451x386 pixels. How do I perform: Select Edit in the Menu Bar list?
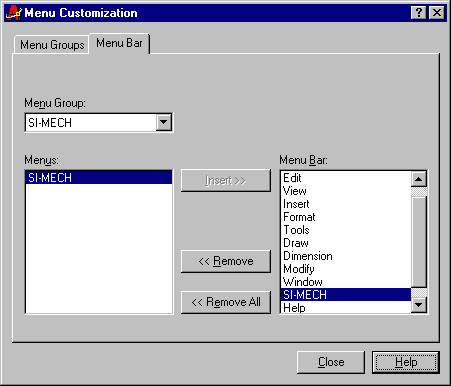pyautogui.click(x=346, y=178)
